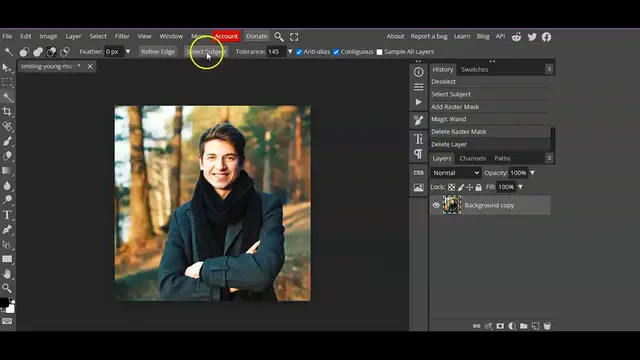Screen dimensions: 640x360
Task: Open the Actions play side panel icon
Action: [x=418, y=102]
